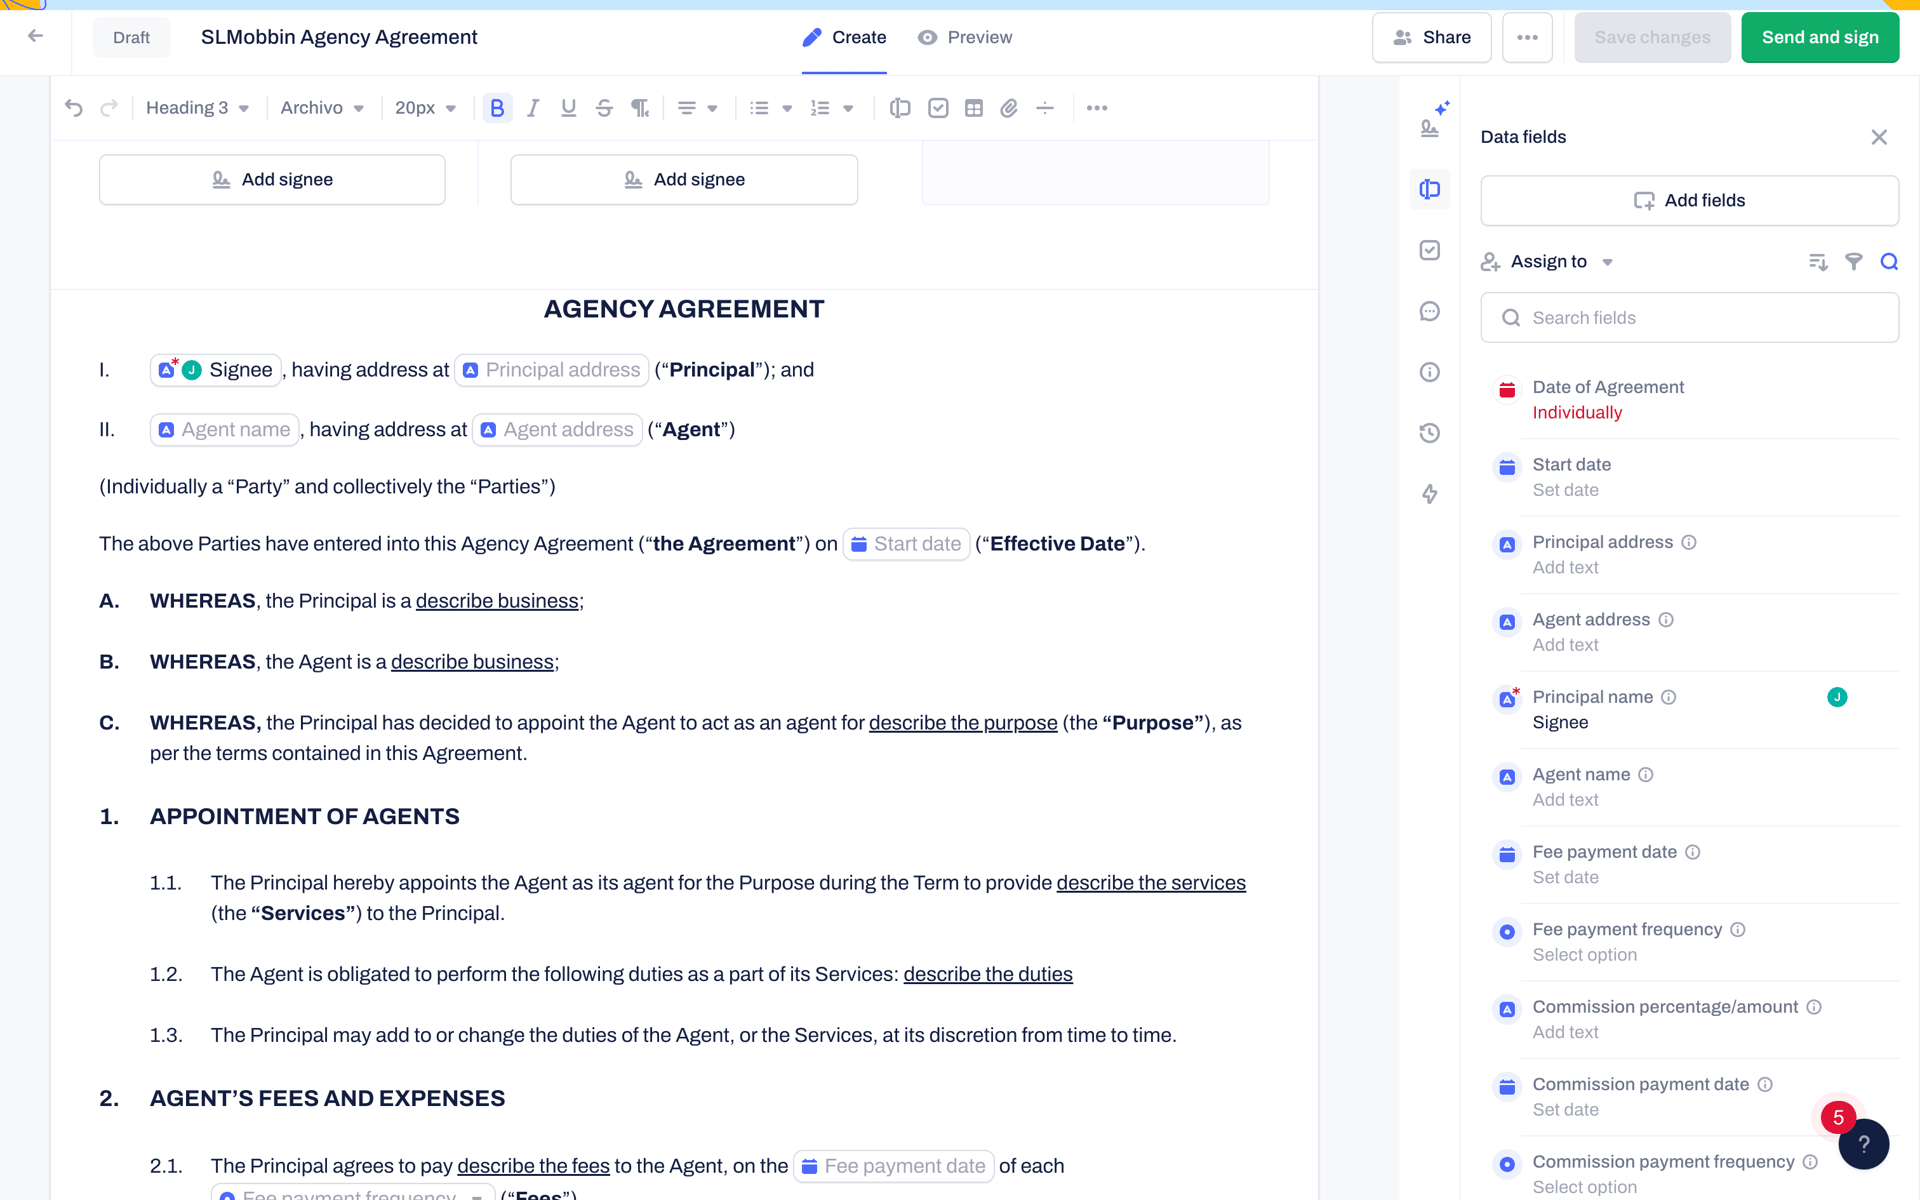Open the help button

pos(1863,1144)
